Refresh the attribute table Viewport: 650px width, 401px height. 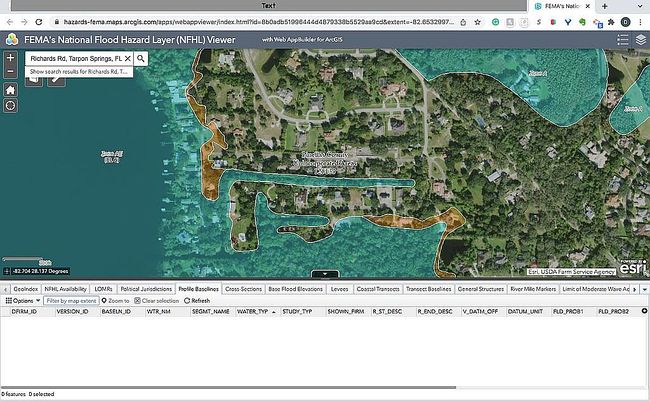197,301
